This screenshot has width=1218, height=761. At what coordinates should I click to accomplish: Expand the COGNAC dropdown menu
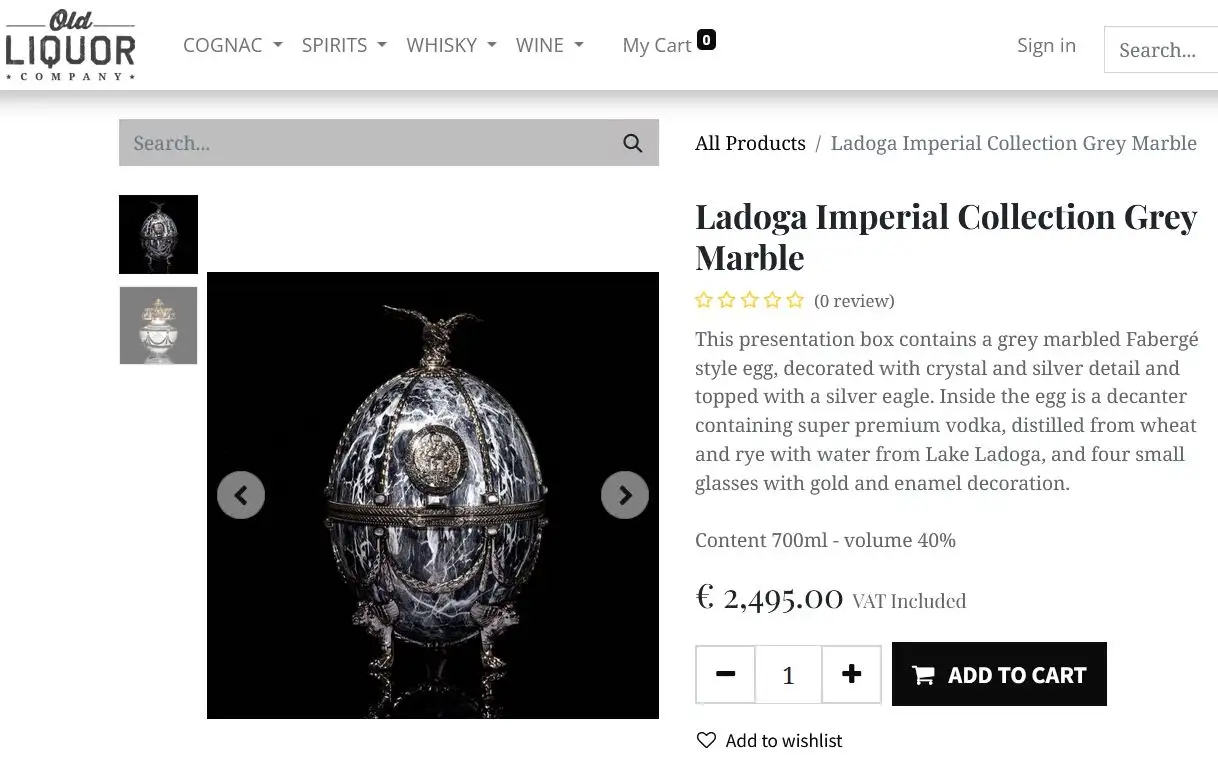[x=233, y=45]
